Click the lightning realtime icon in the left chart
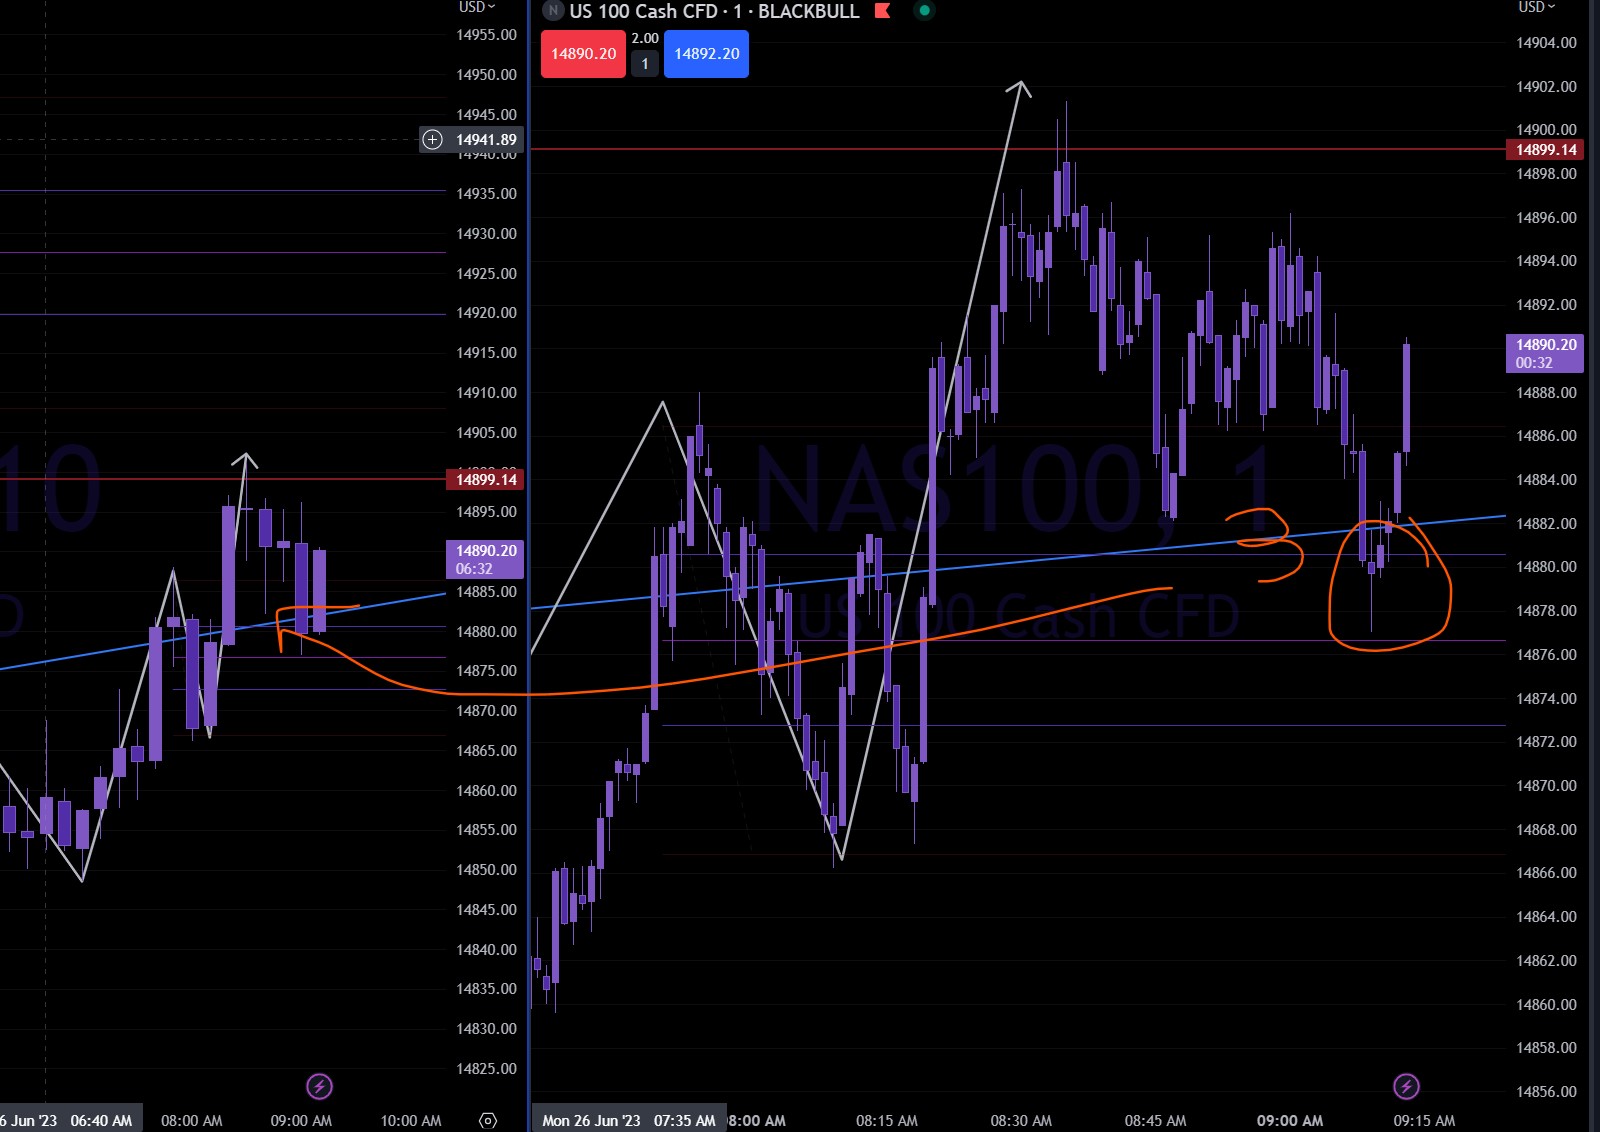 319,1086
